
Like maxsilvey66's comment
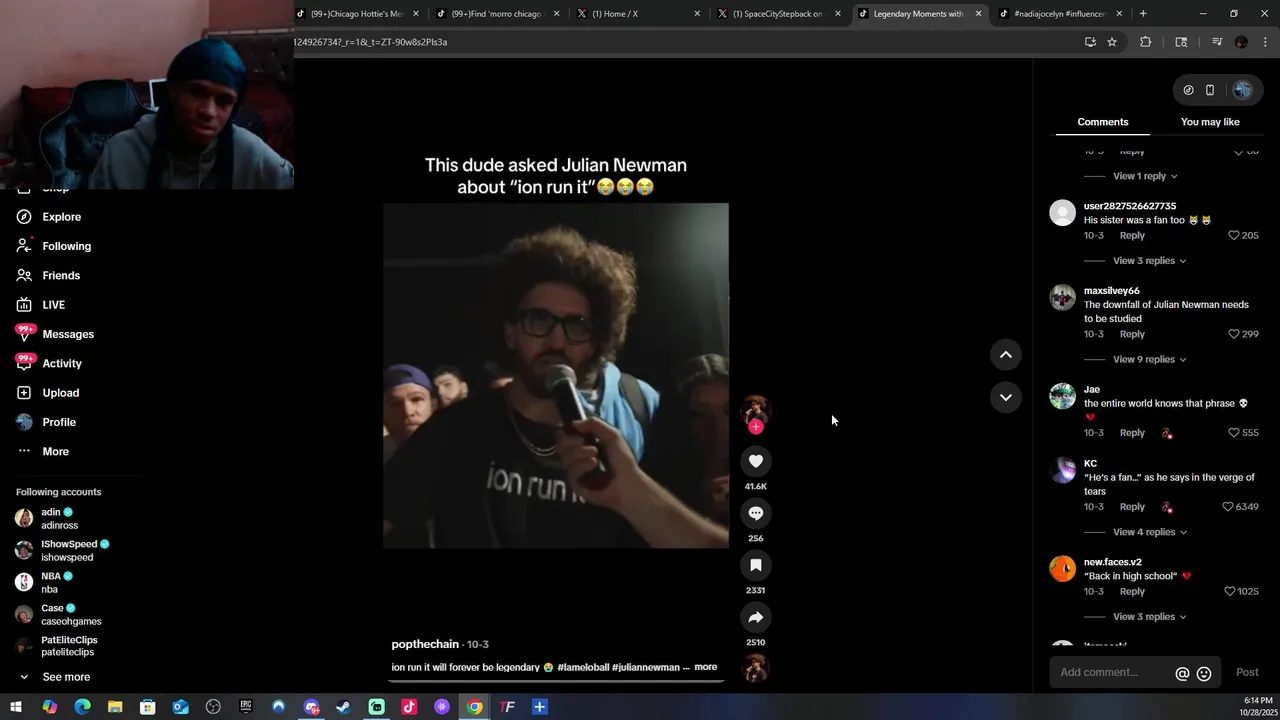[x=1233, y=334]
